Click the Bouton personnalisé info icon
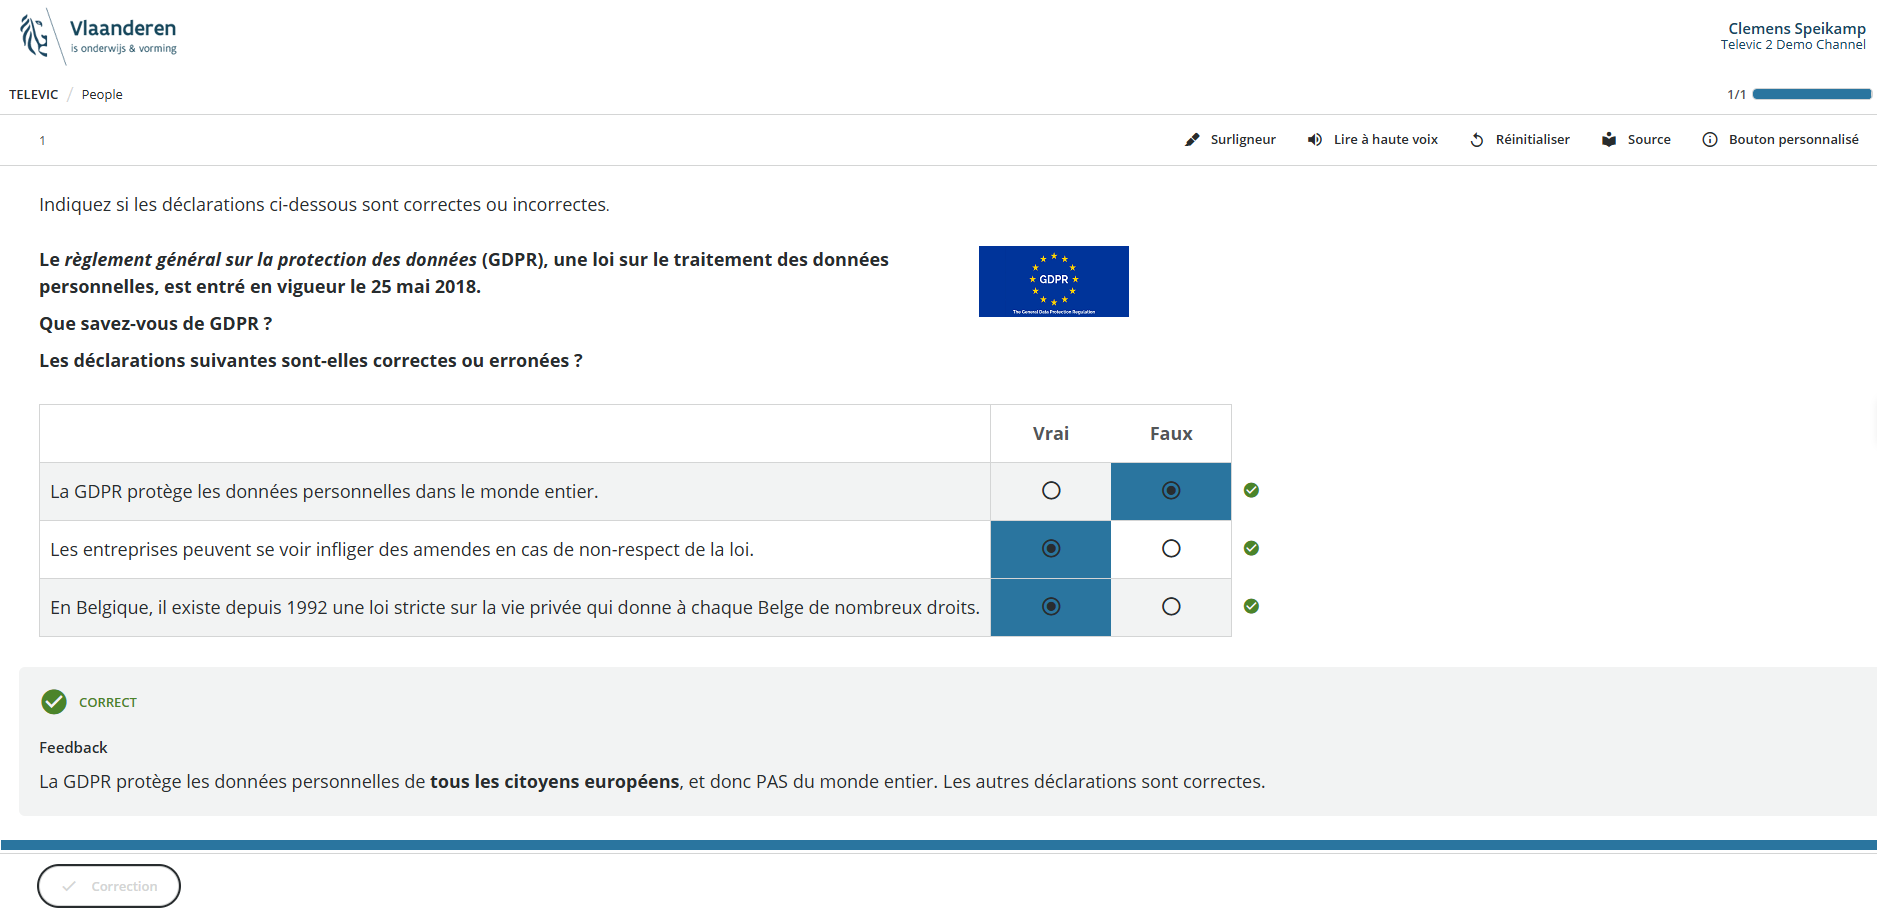 (1710, 140)
